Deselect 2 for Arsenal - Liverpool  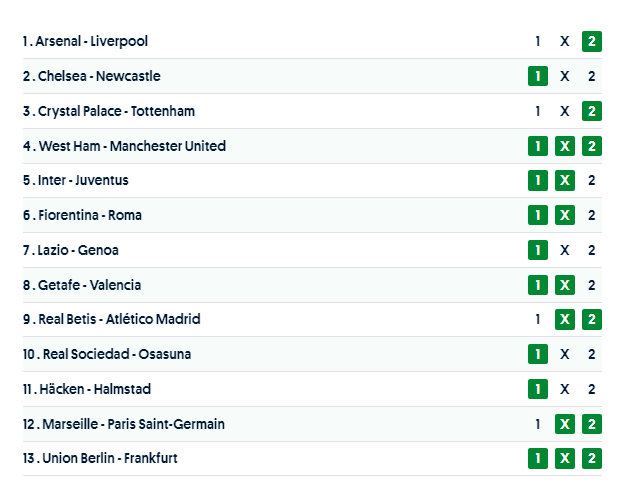[x=592, y=42]
